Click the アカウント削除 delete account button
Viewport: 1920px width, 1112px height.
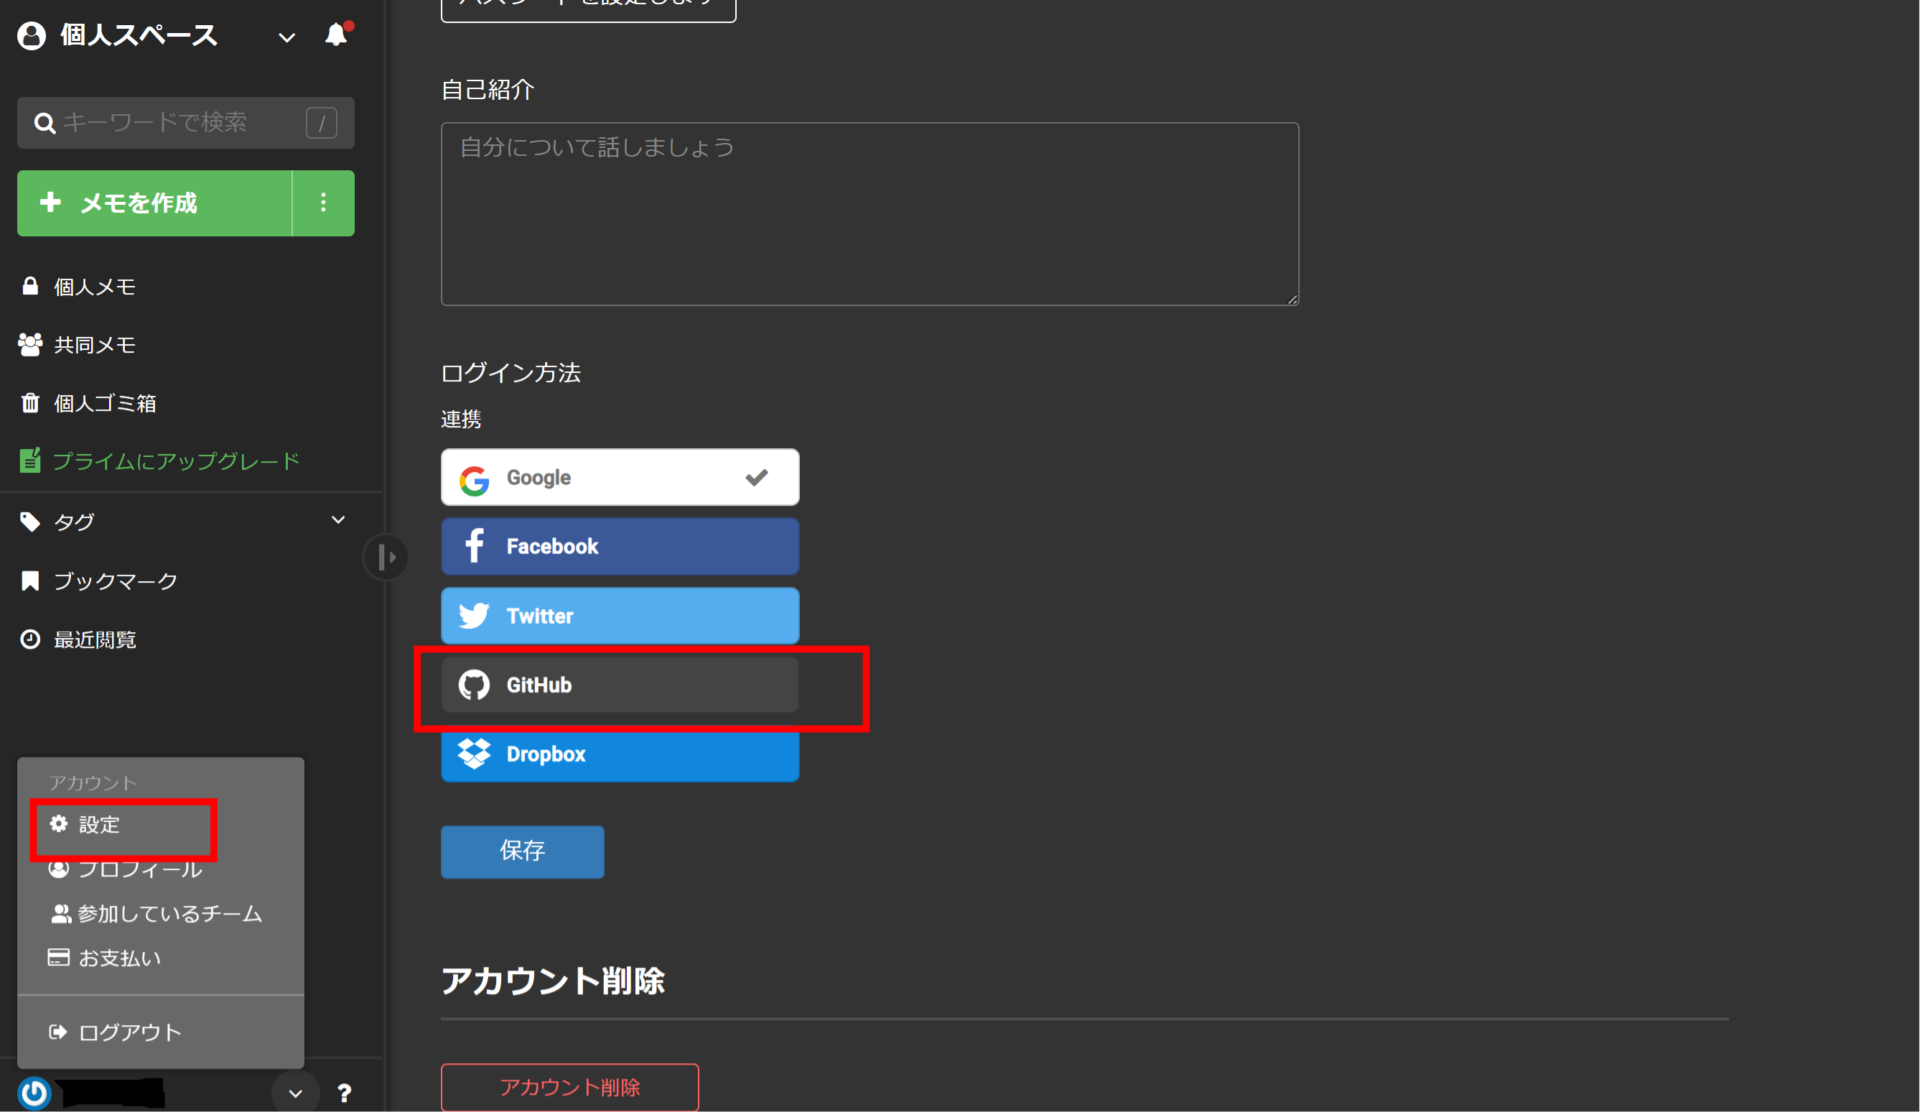(569, 1088)
